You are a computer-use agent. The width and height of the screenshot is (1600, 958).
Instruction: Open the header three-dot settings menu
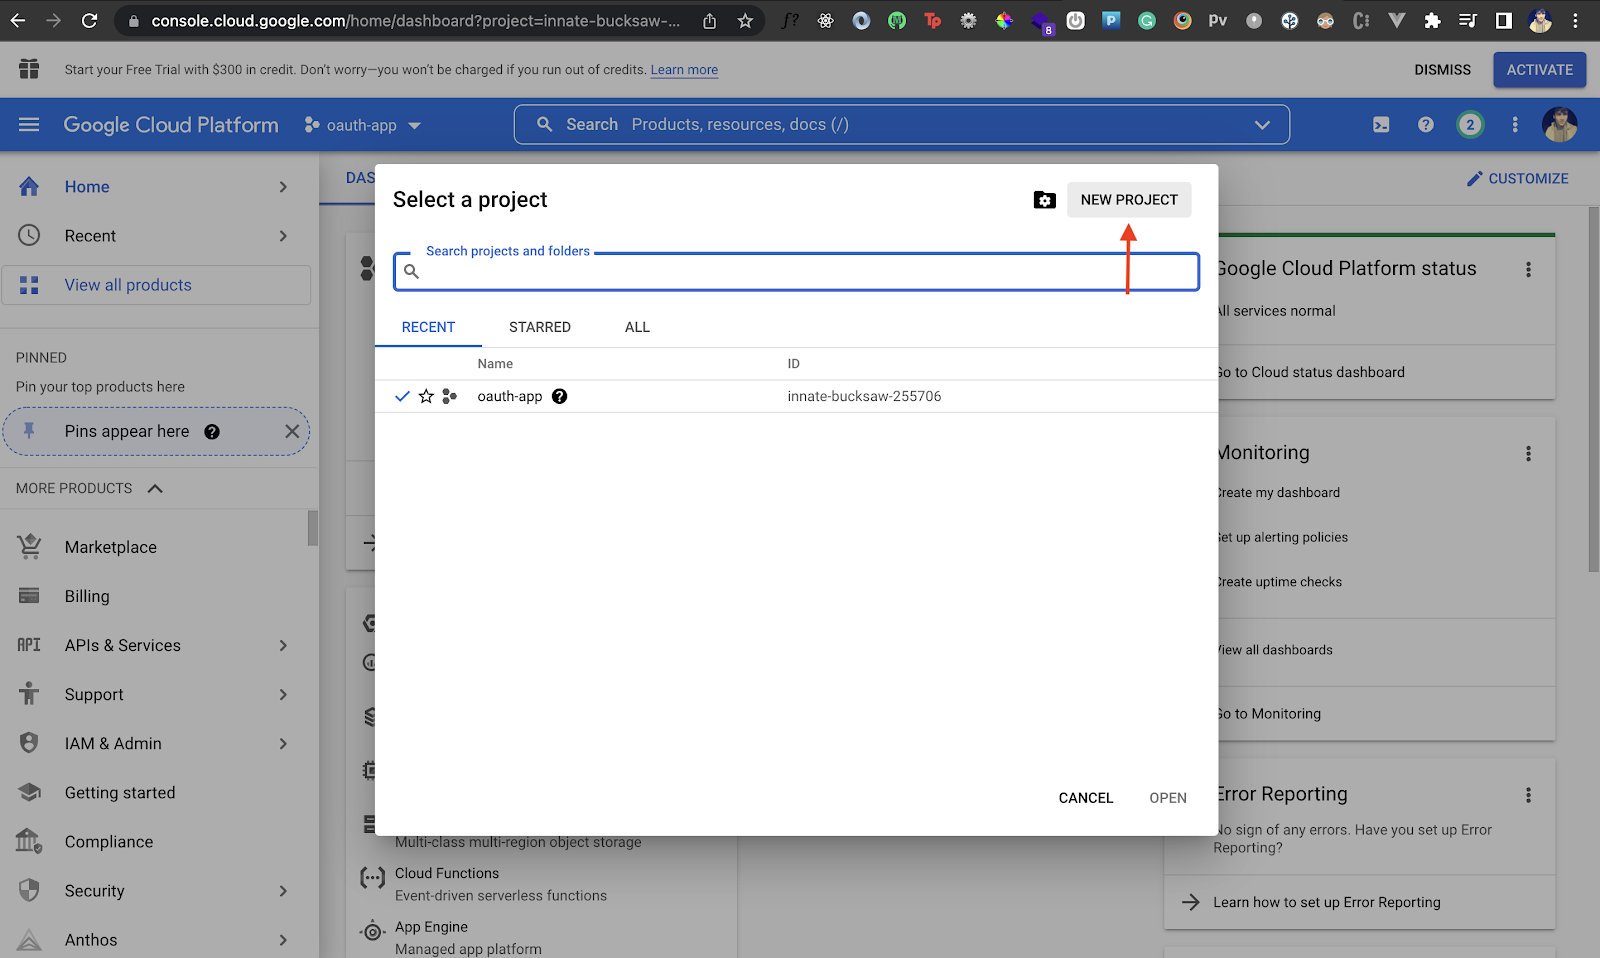coord(1515,125)
